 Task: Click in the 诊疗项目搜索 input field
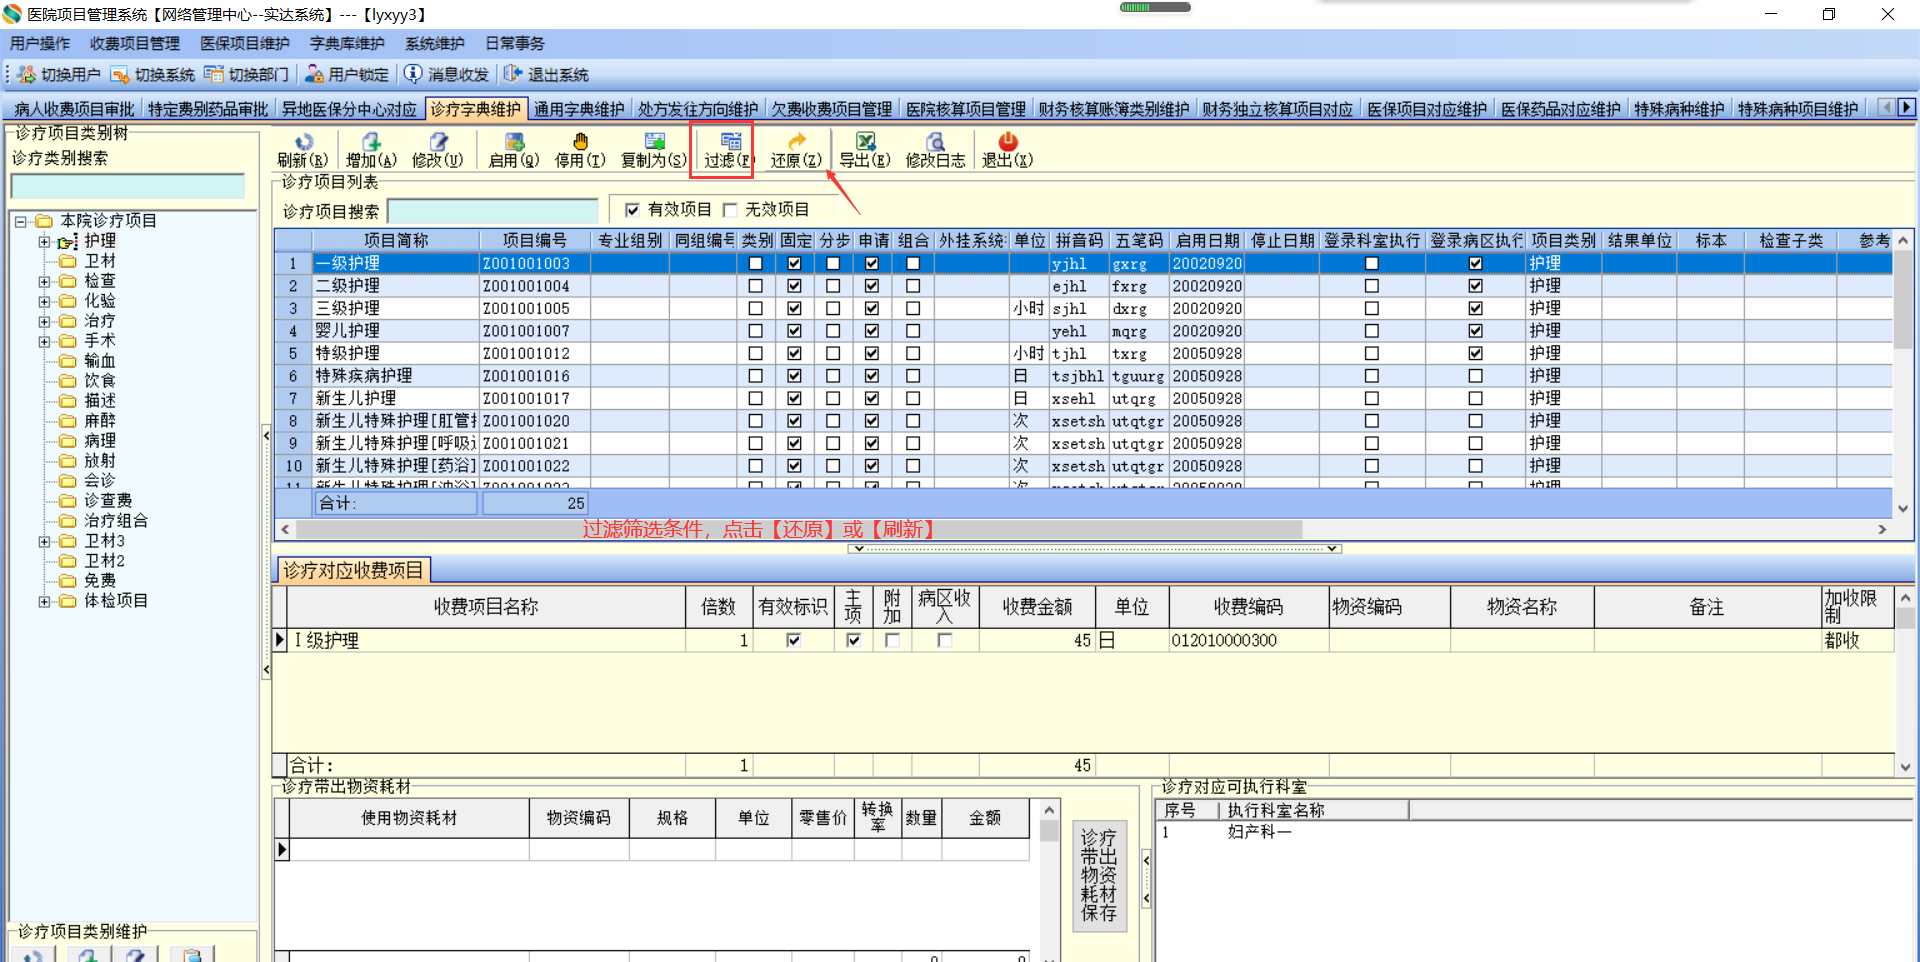point(492,211)
